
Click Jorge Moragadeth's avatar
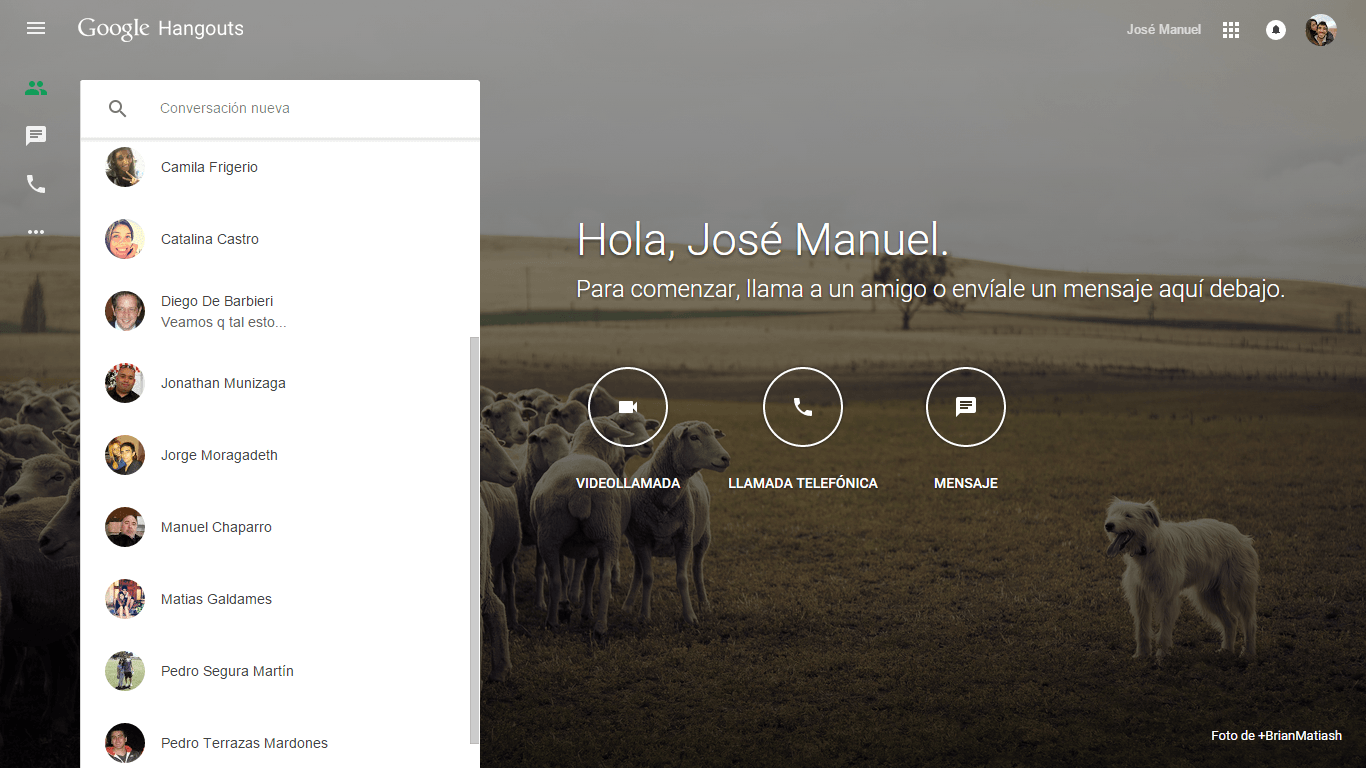[125, 455]
